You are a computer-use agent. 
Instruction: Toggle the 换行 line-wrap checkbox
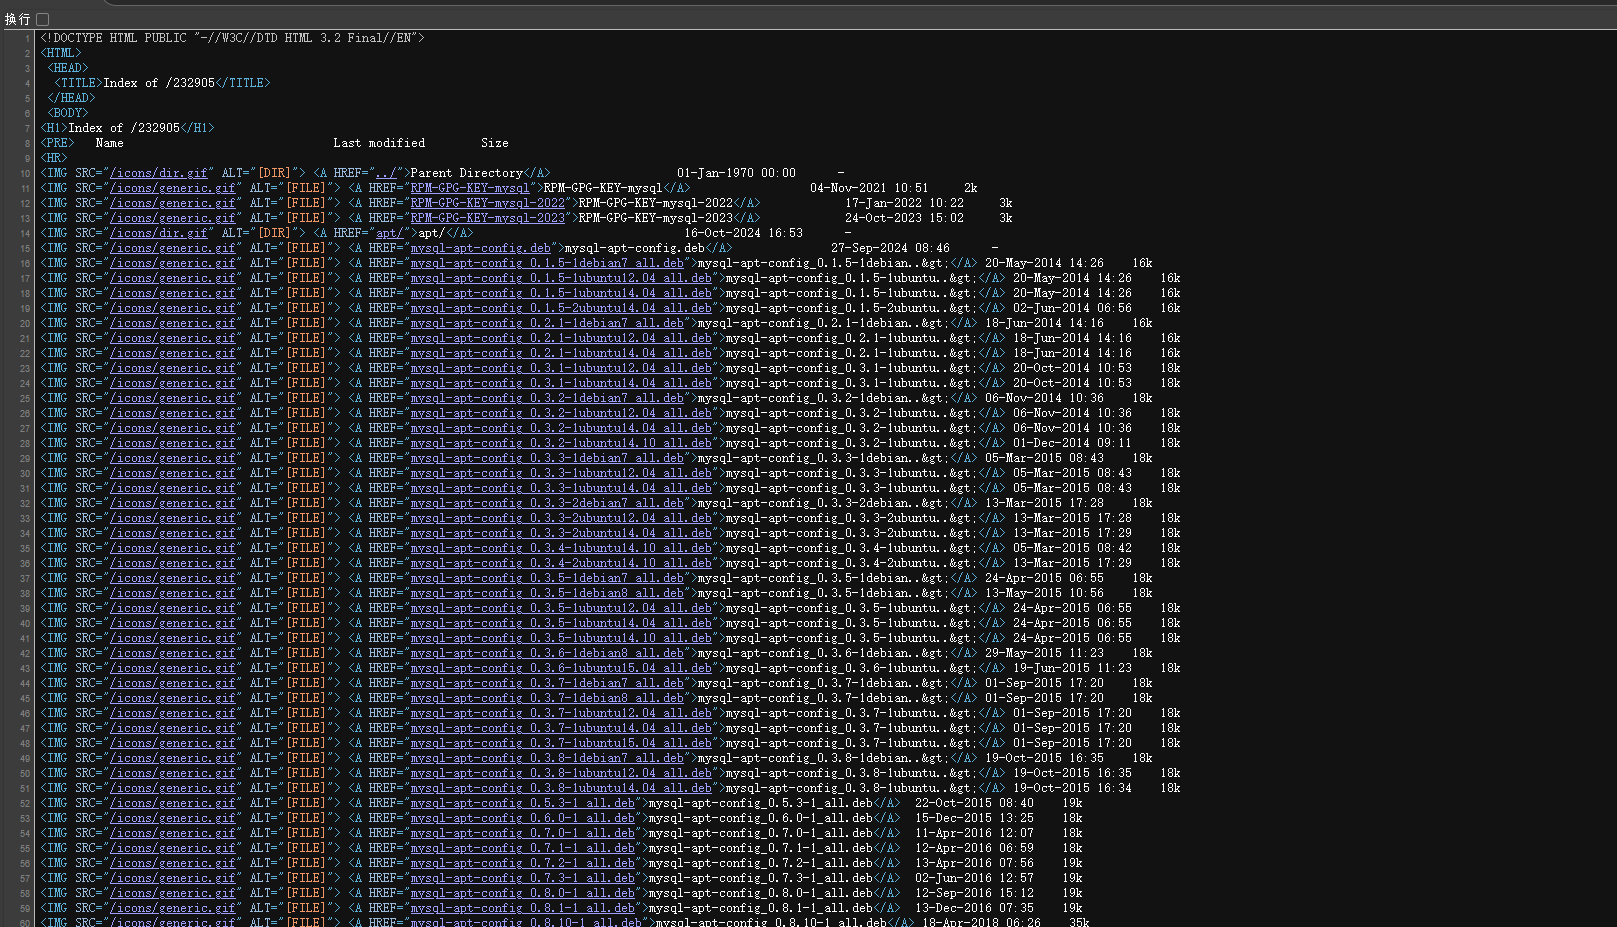(43, 19)
